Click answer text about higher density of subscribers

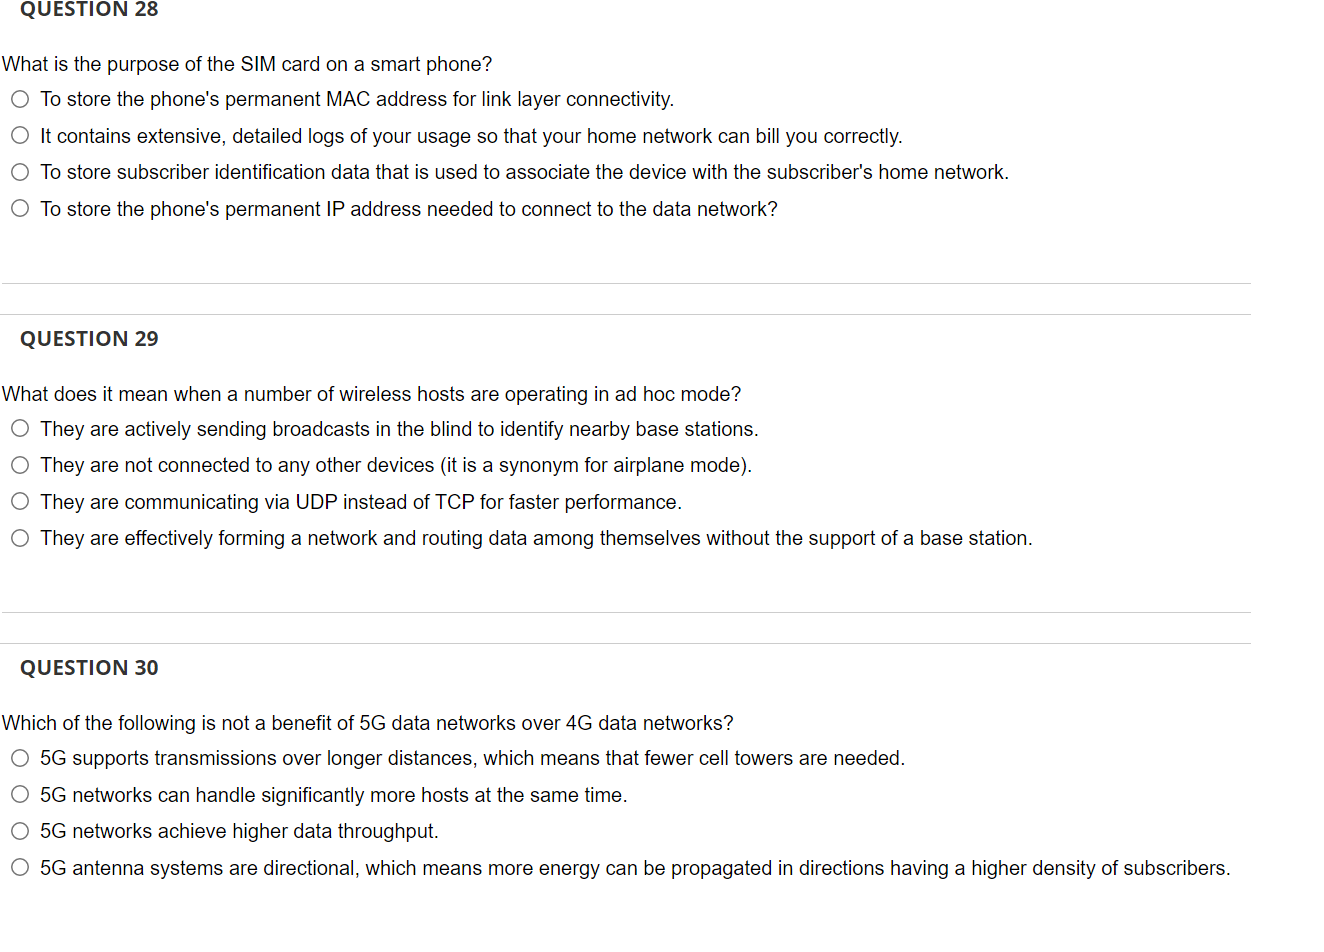[635, 868]
